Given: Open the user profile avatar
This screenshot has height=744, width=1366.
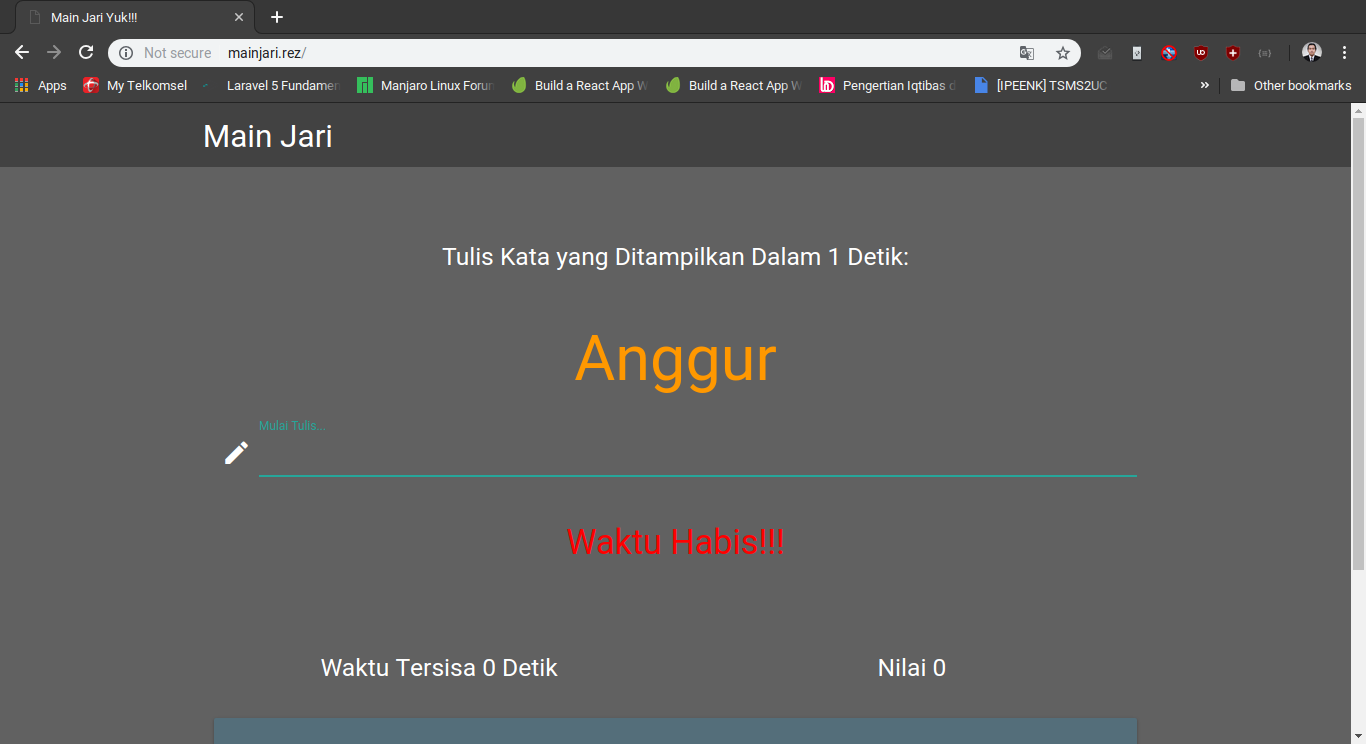Looking at the screenshot, I should click(x=1312, y=53).
